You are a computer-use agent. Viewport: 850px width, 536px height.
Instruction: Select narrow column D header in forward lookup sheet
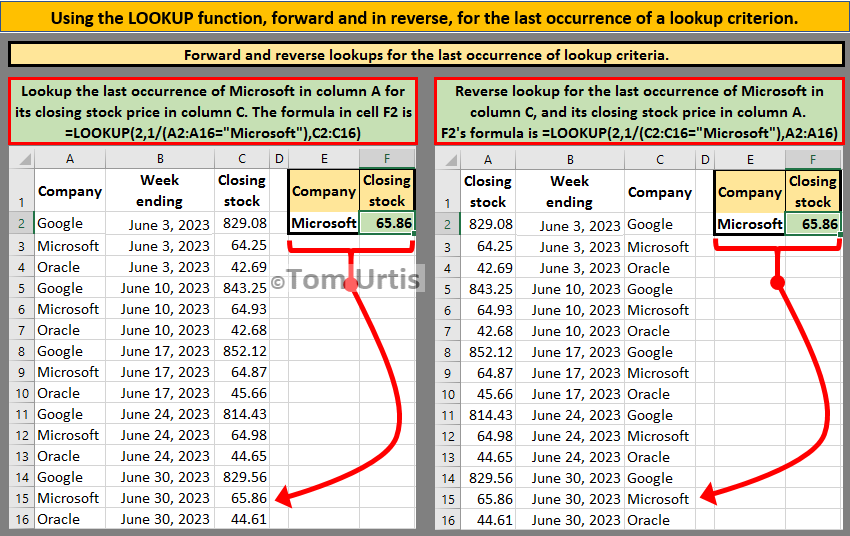(x=279, y=159)
